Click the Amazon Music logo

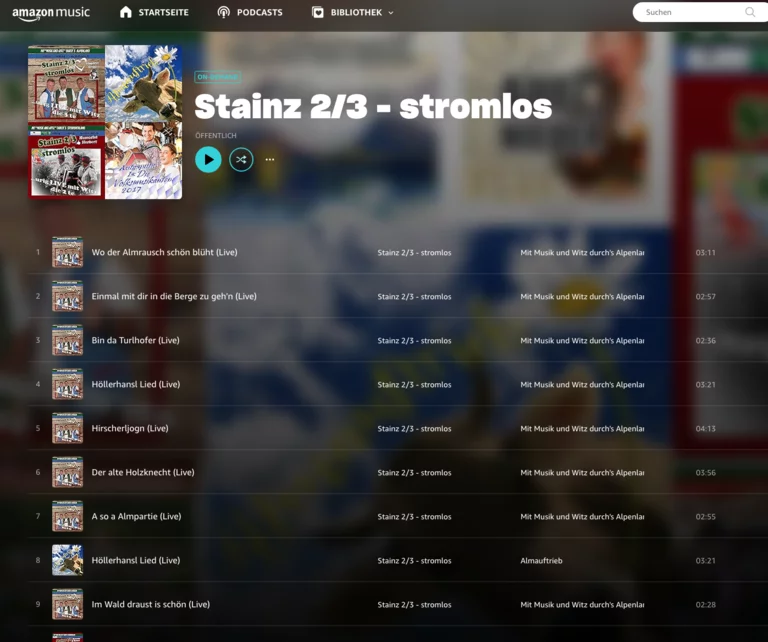pos(51,13)
